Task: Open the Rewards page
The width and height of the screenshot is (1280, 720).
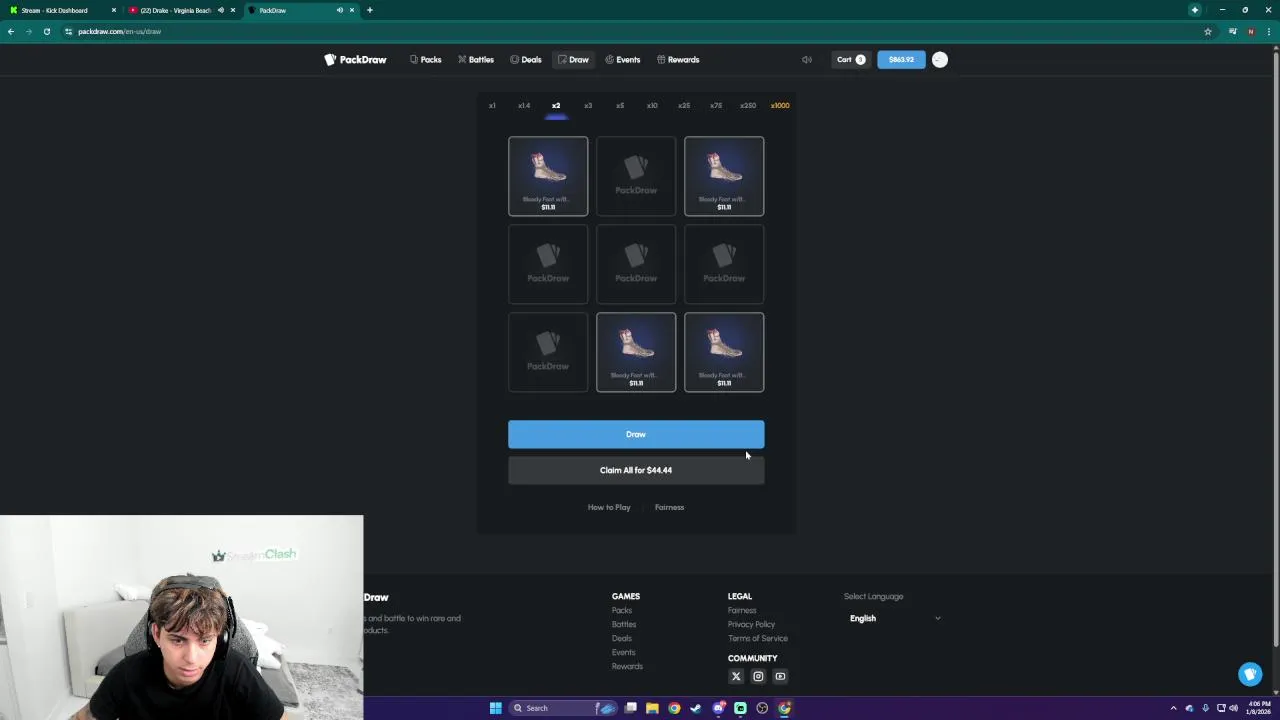Action: pyautogui.click(x=678, y=60)
